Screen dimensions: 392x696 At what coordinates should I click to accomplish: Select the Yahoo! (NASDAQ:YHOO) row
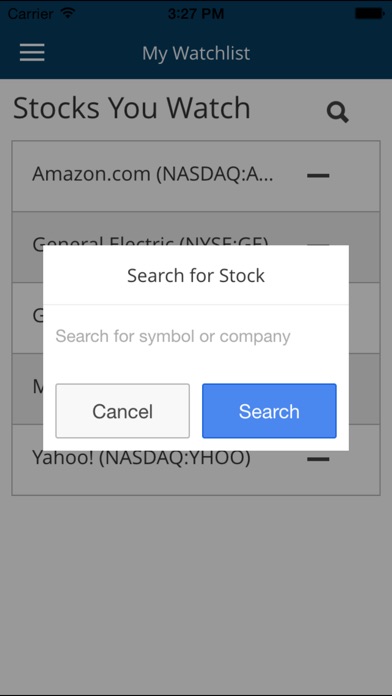click(x=196, y=460)
